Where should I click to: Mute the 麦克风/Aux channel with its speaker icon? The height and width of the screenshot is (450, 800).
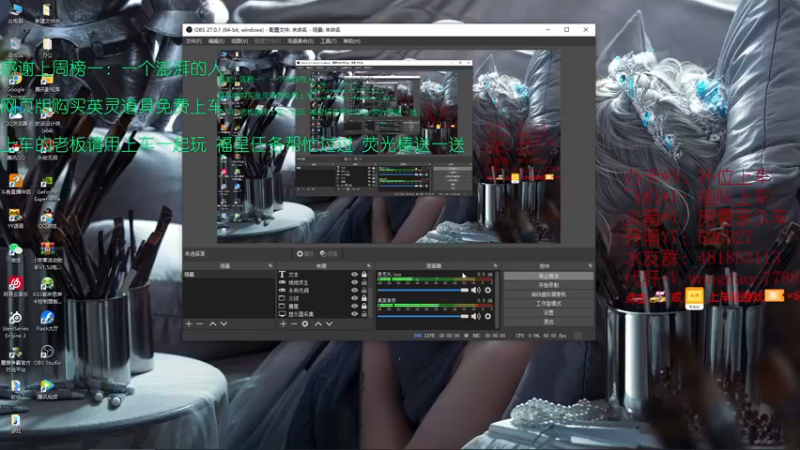point(476,290)
